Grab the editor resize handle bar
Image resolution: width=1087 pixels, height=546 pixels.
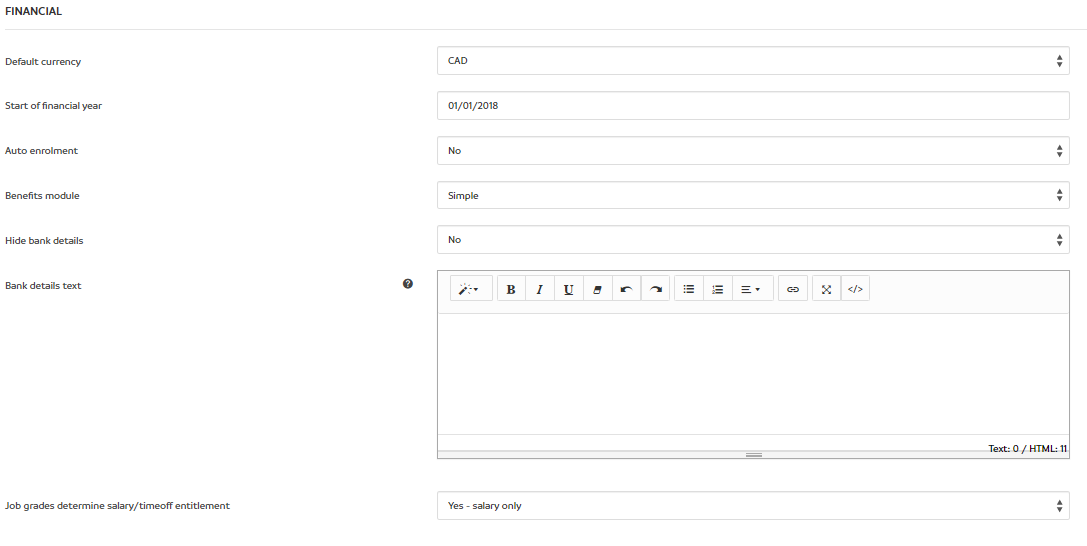click(x=754, y=455)
